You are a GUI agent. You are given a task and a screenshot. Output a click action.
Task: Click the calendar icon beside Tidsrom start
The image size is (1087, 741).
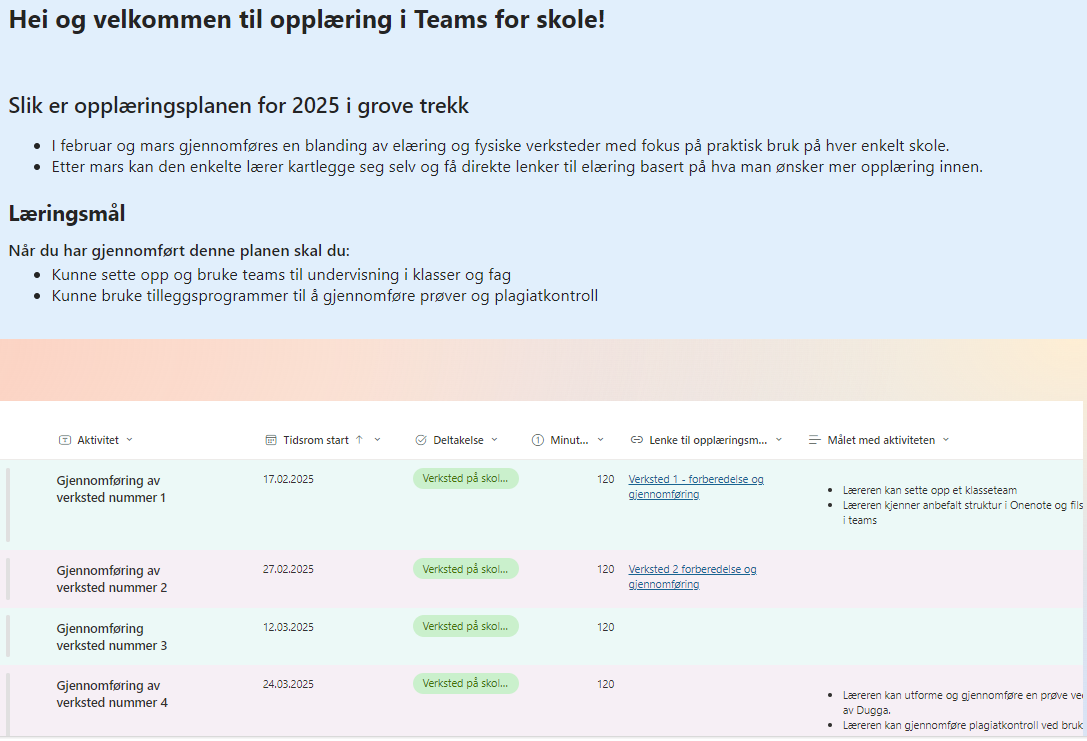(271, 440)
